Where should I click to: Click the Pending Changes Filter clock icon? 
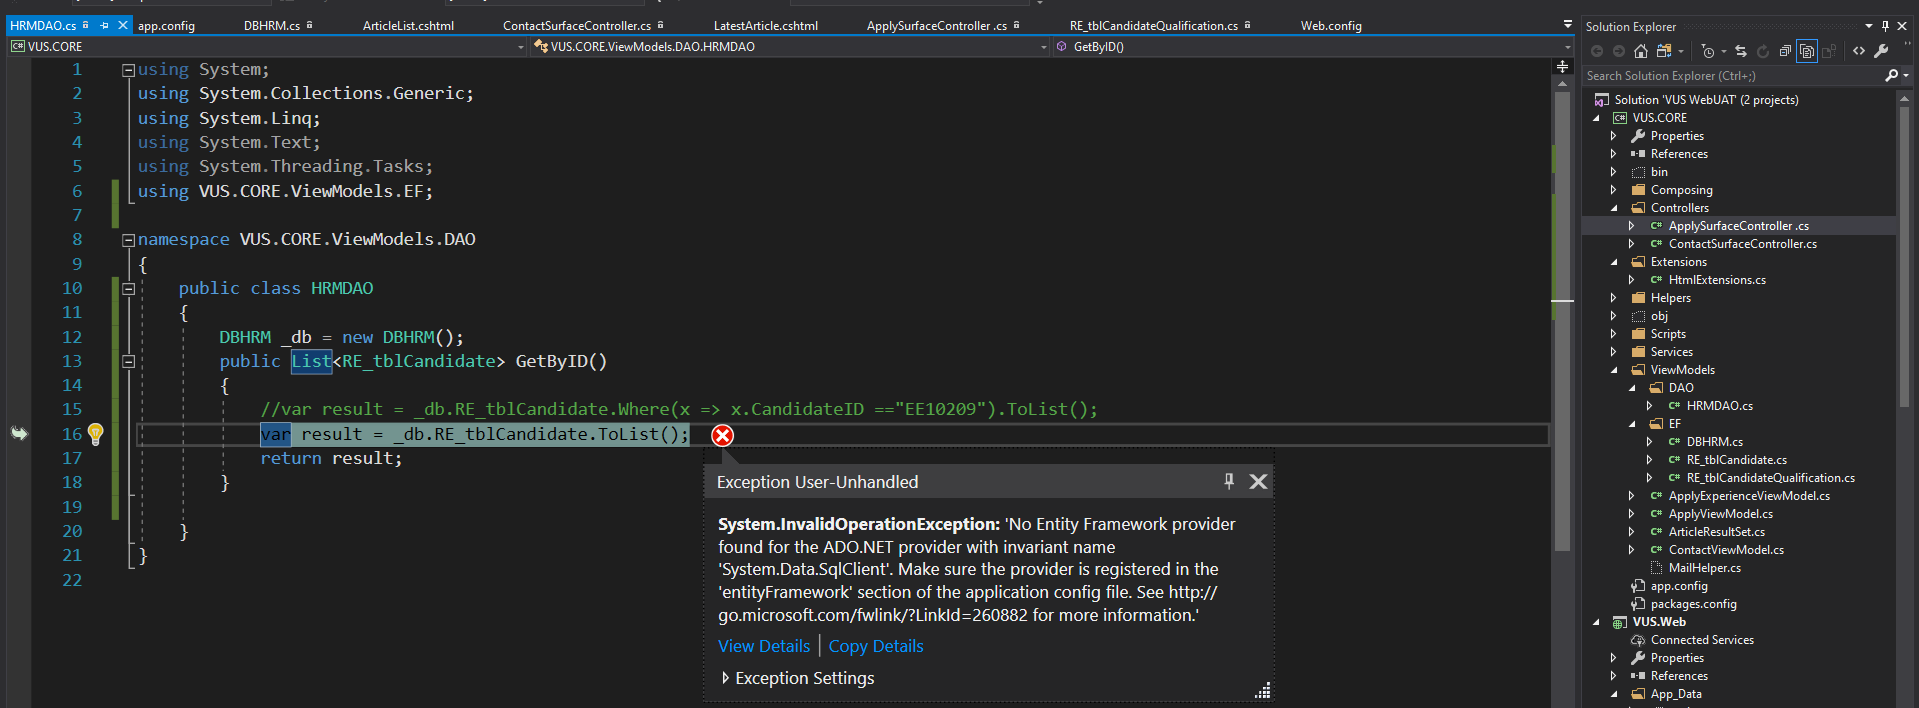point(1708,51)
